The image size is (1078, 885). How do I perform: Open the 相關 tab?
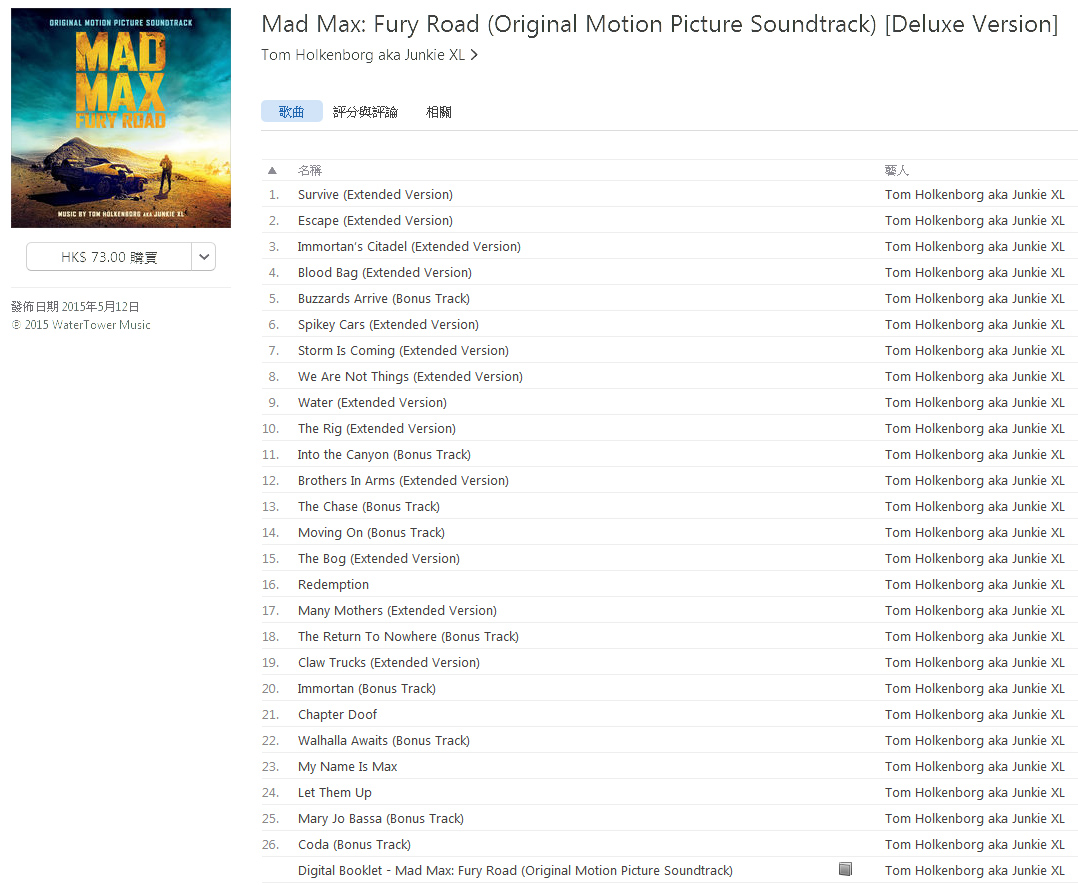point(439,112)
